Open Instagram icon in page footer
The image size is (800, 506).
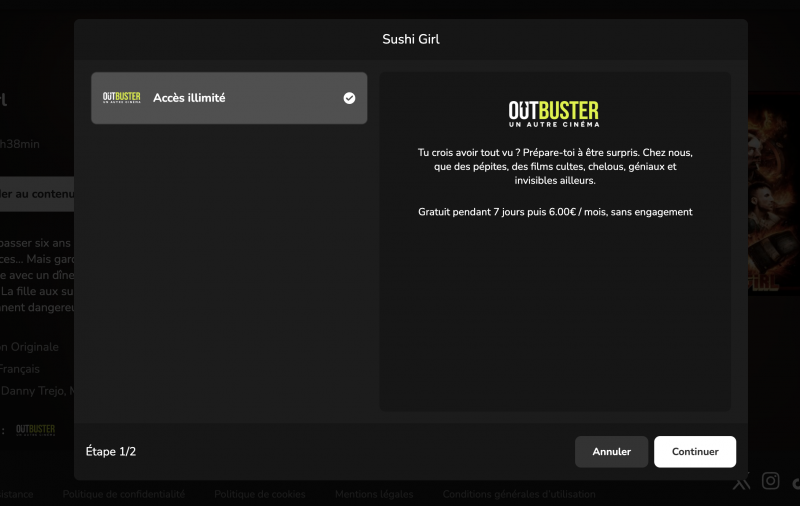pyautogui.click(x=770, y=480)
